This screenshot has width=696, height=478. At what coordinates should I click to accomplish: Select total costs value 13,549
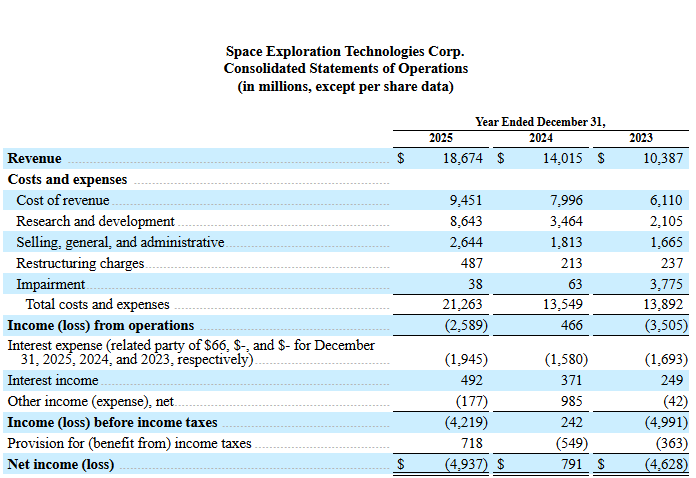(562, 304)
